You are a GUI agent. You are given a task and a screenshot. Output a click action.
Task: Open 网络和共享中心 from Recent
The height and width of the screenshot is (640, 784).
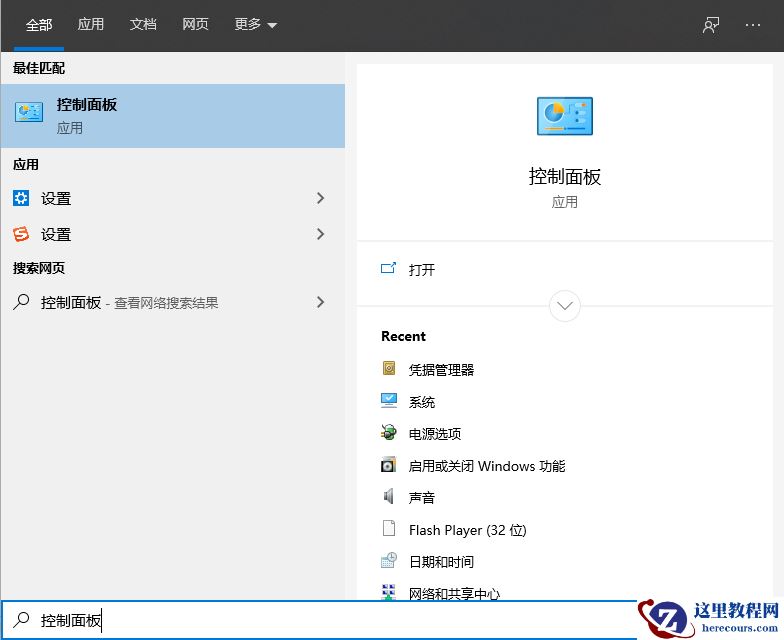pyautogui.click(x=454, y=593)
